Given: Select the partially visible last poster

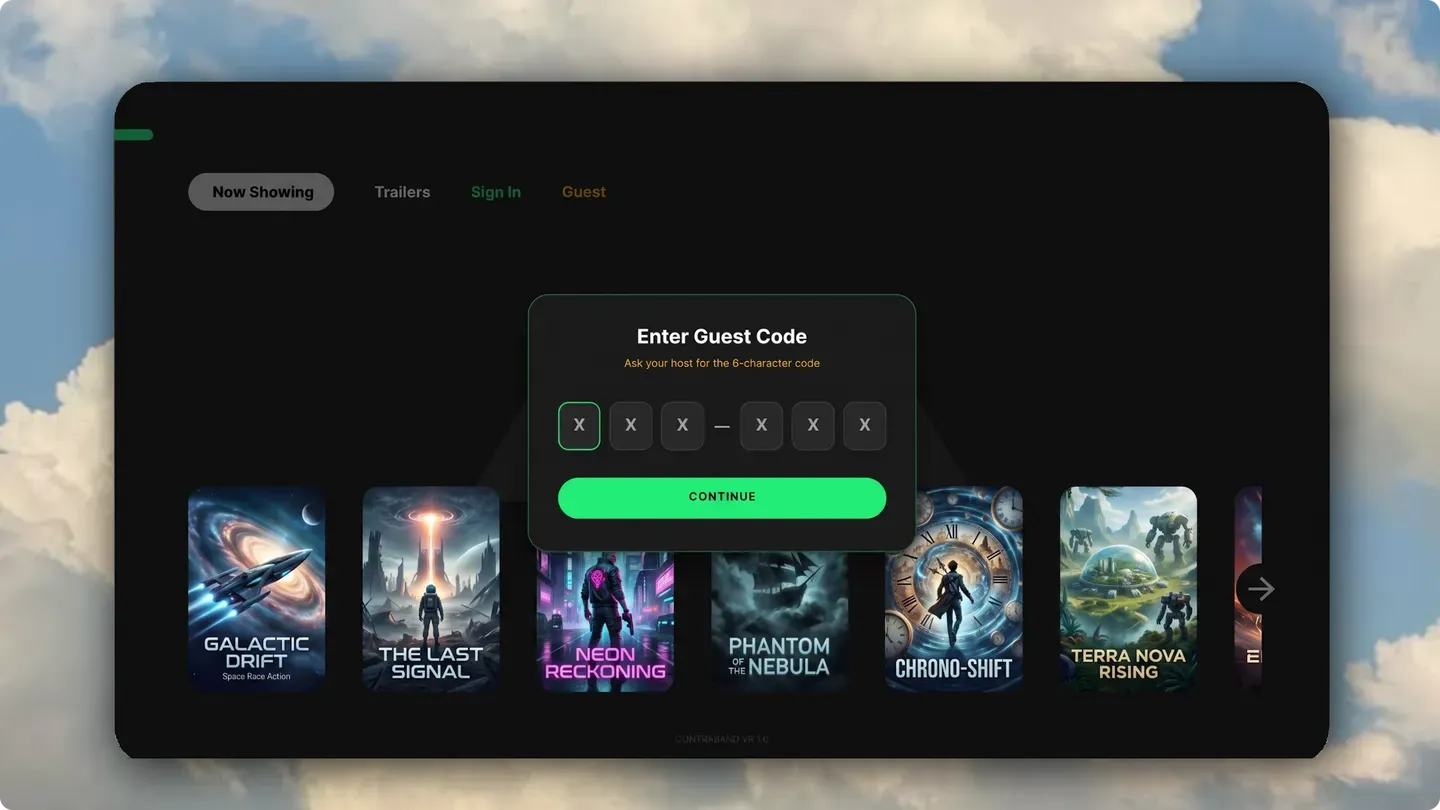Looking at the screenshot, I should coord(1247,589).
